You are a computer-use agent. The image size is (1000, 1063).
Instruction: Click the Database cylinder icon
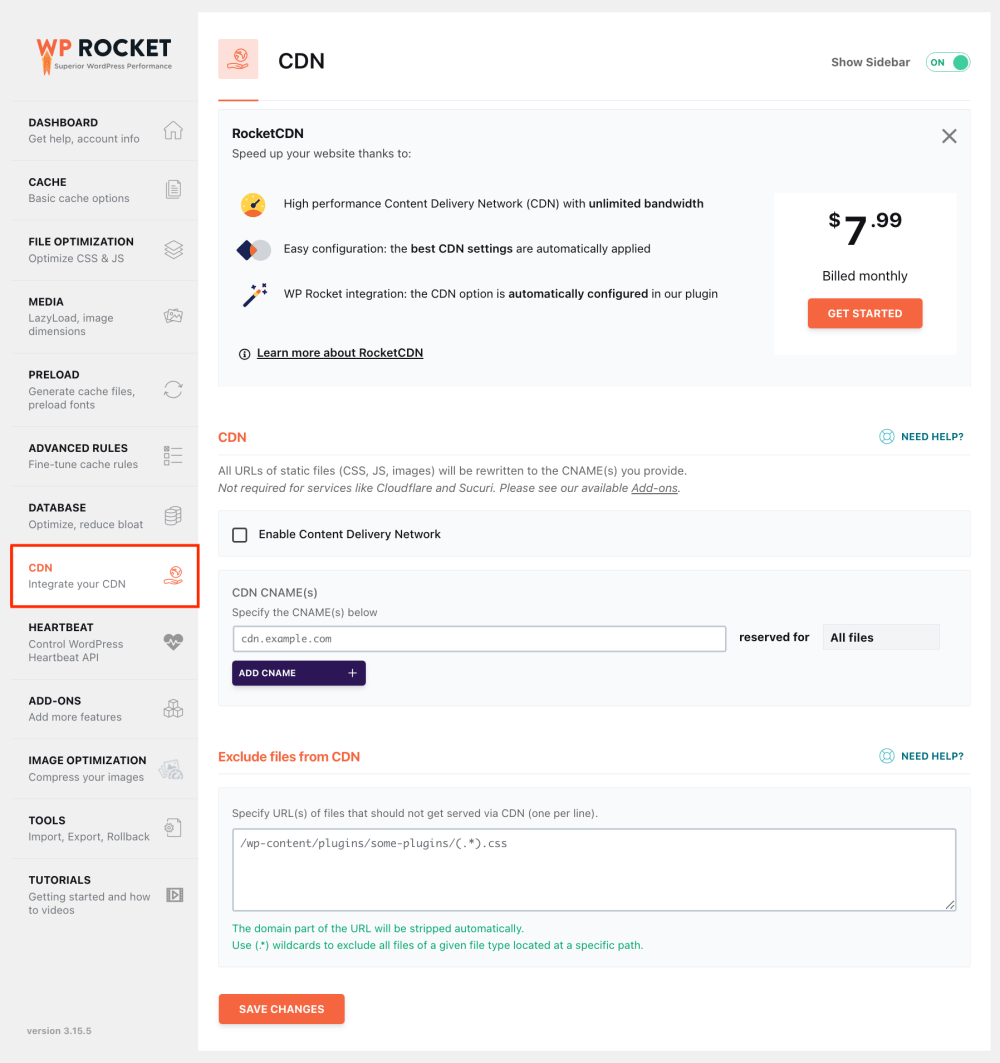point(173,515)
